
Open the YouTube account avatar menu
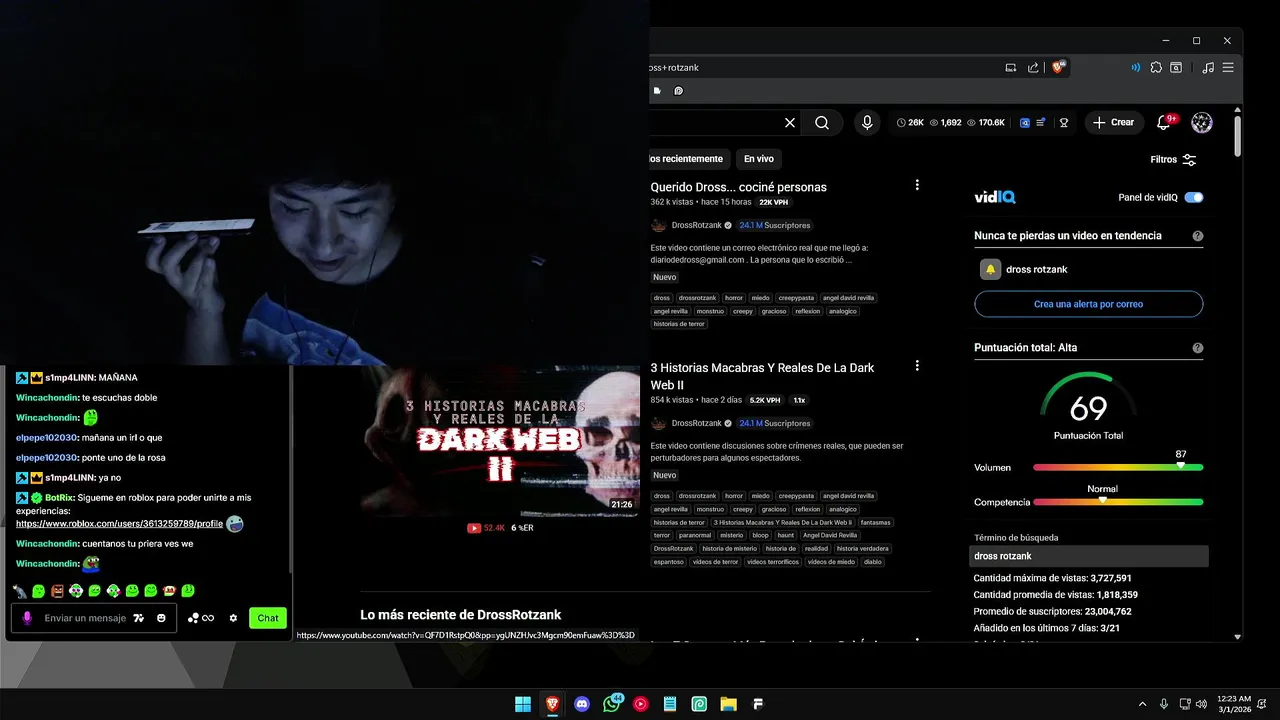pos(1202,122)
